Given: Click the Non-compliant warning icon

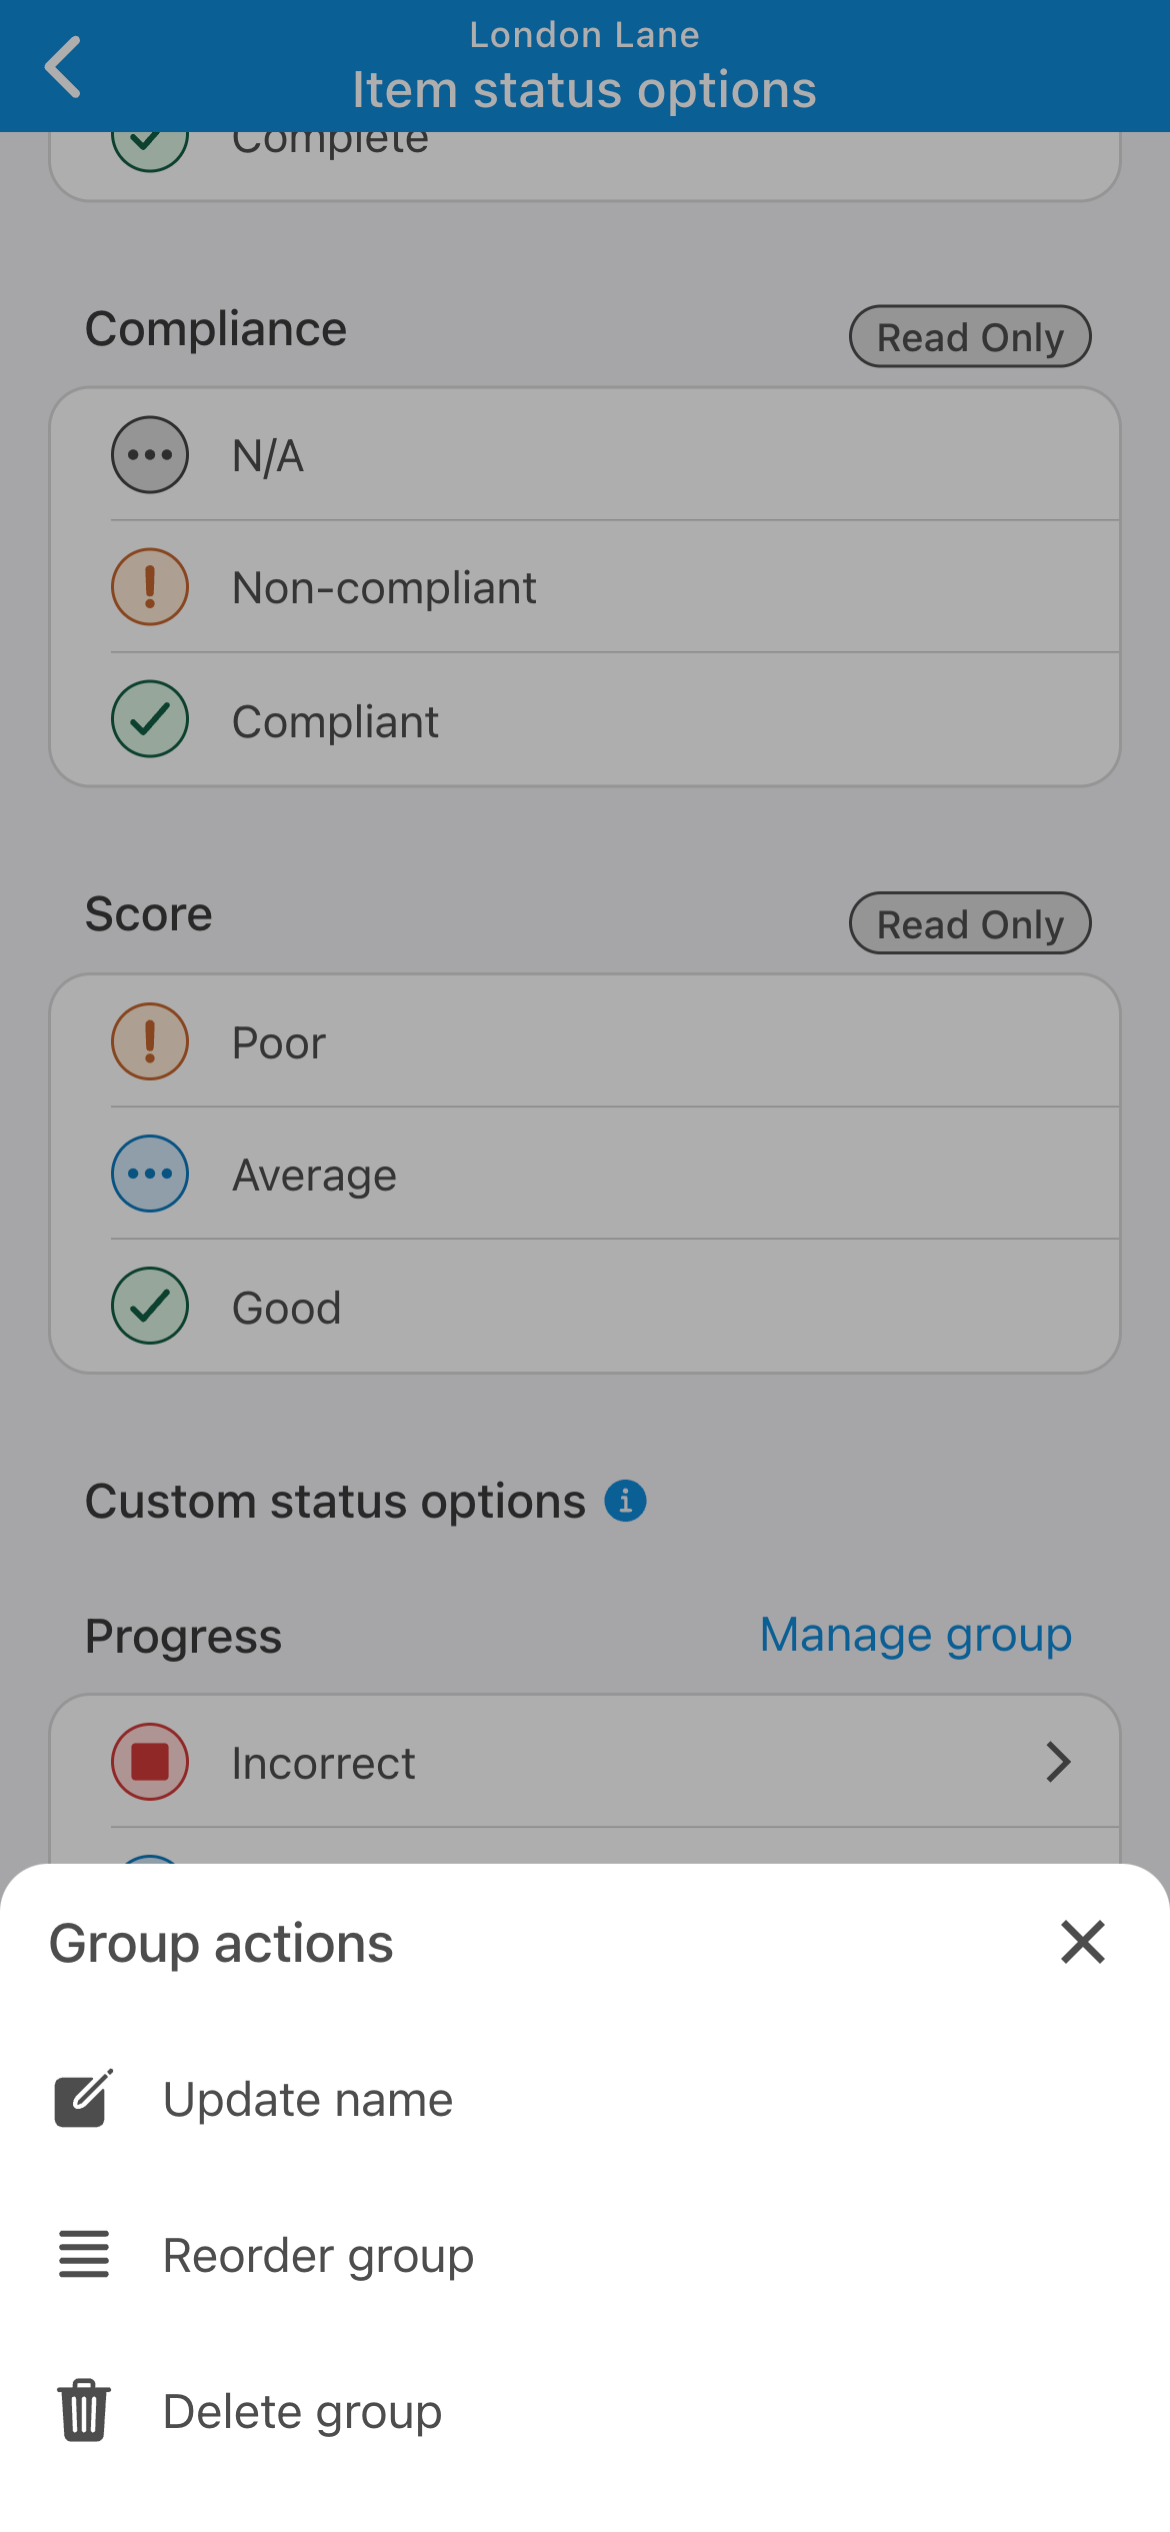Looking at the screenshot, I should pos(150,587).
